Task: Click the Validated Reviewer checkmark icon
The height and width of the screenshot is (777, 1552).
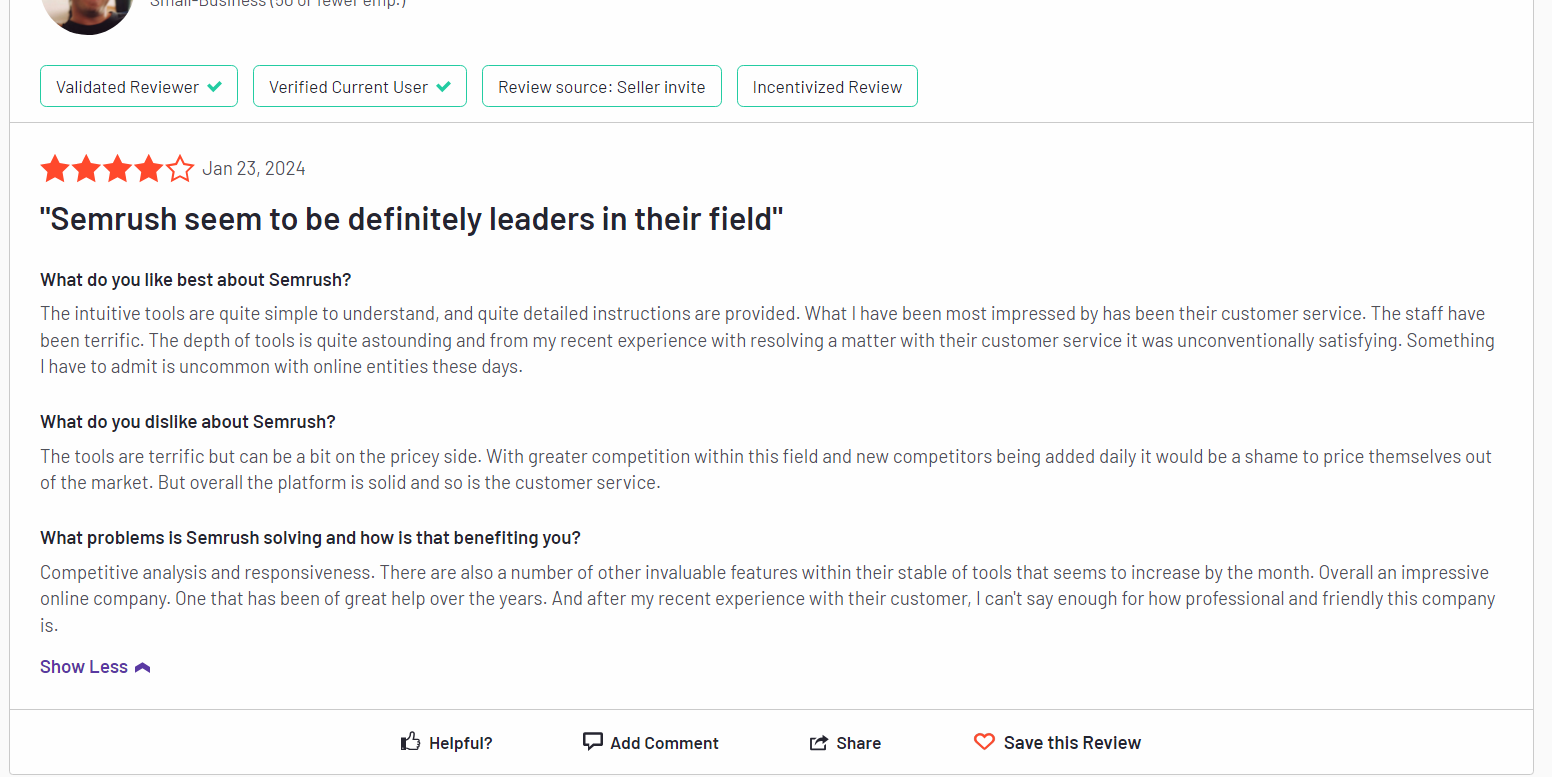Action: pyautogui.click(x=214, y=87)
